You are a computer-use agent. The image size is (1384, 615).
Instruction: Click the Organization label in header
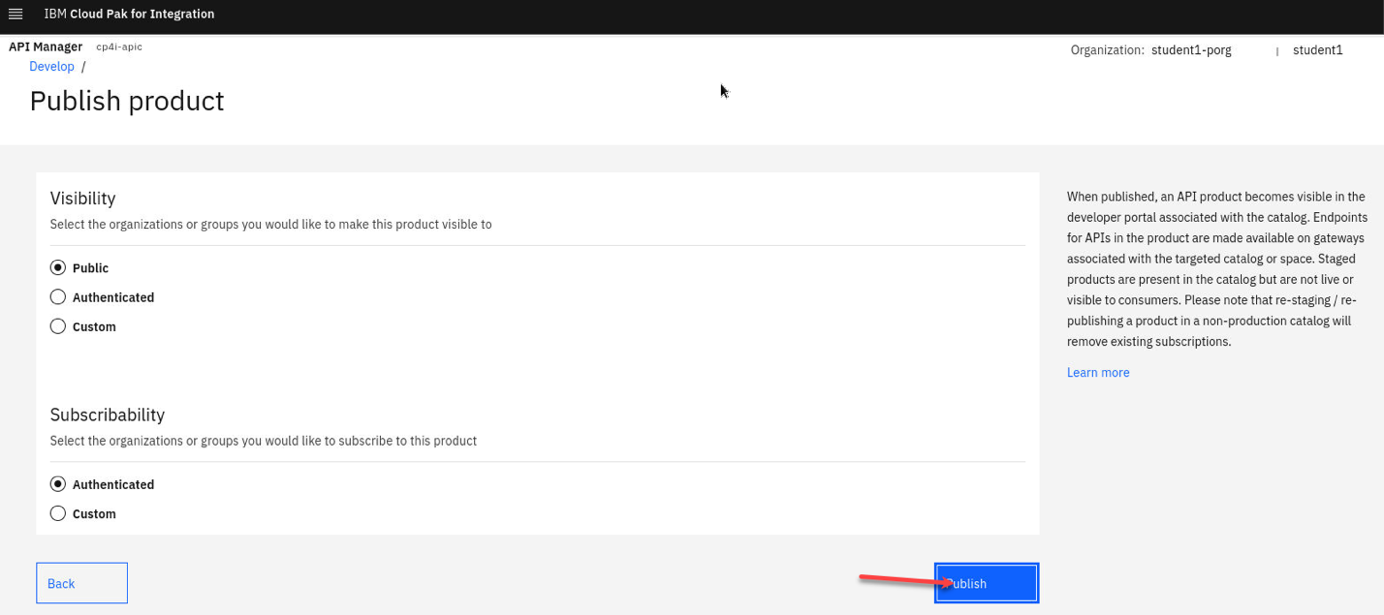(1106, 50)
